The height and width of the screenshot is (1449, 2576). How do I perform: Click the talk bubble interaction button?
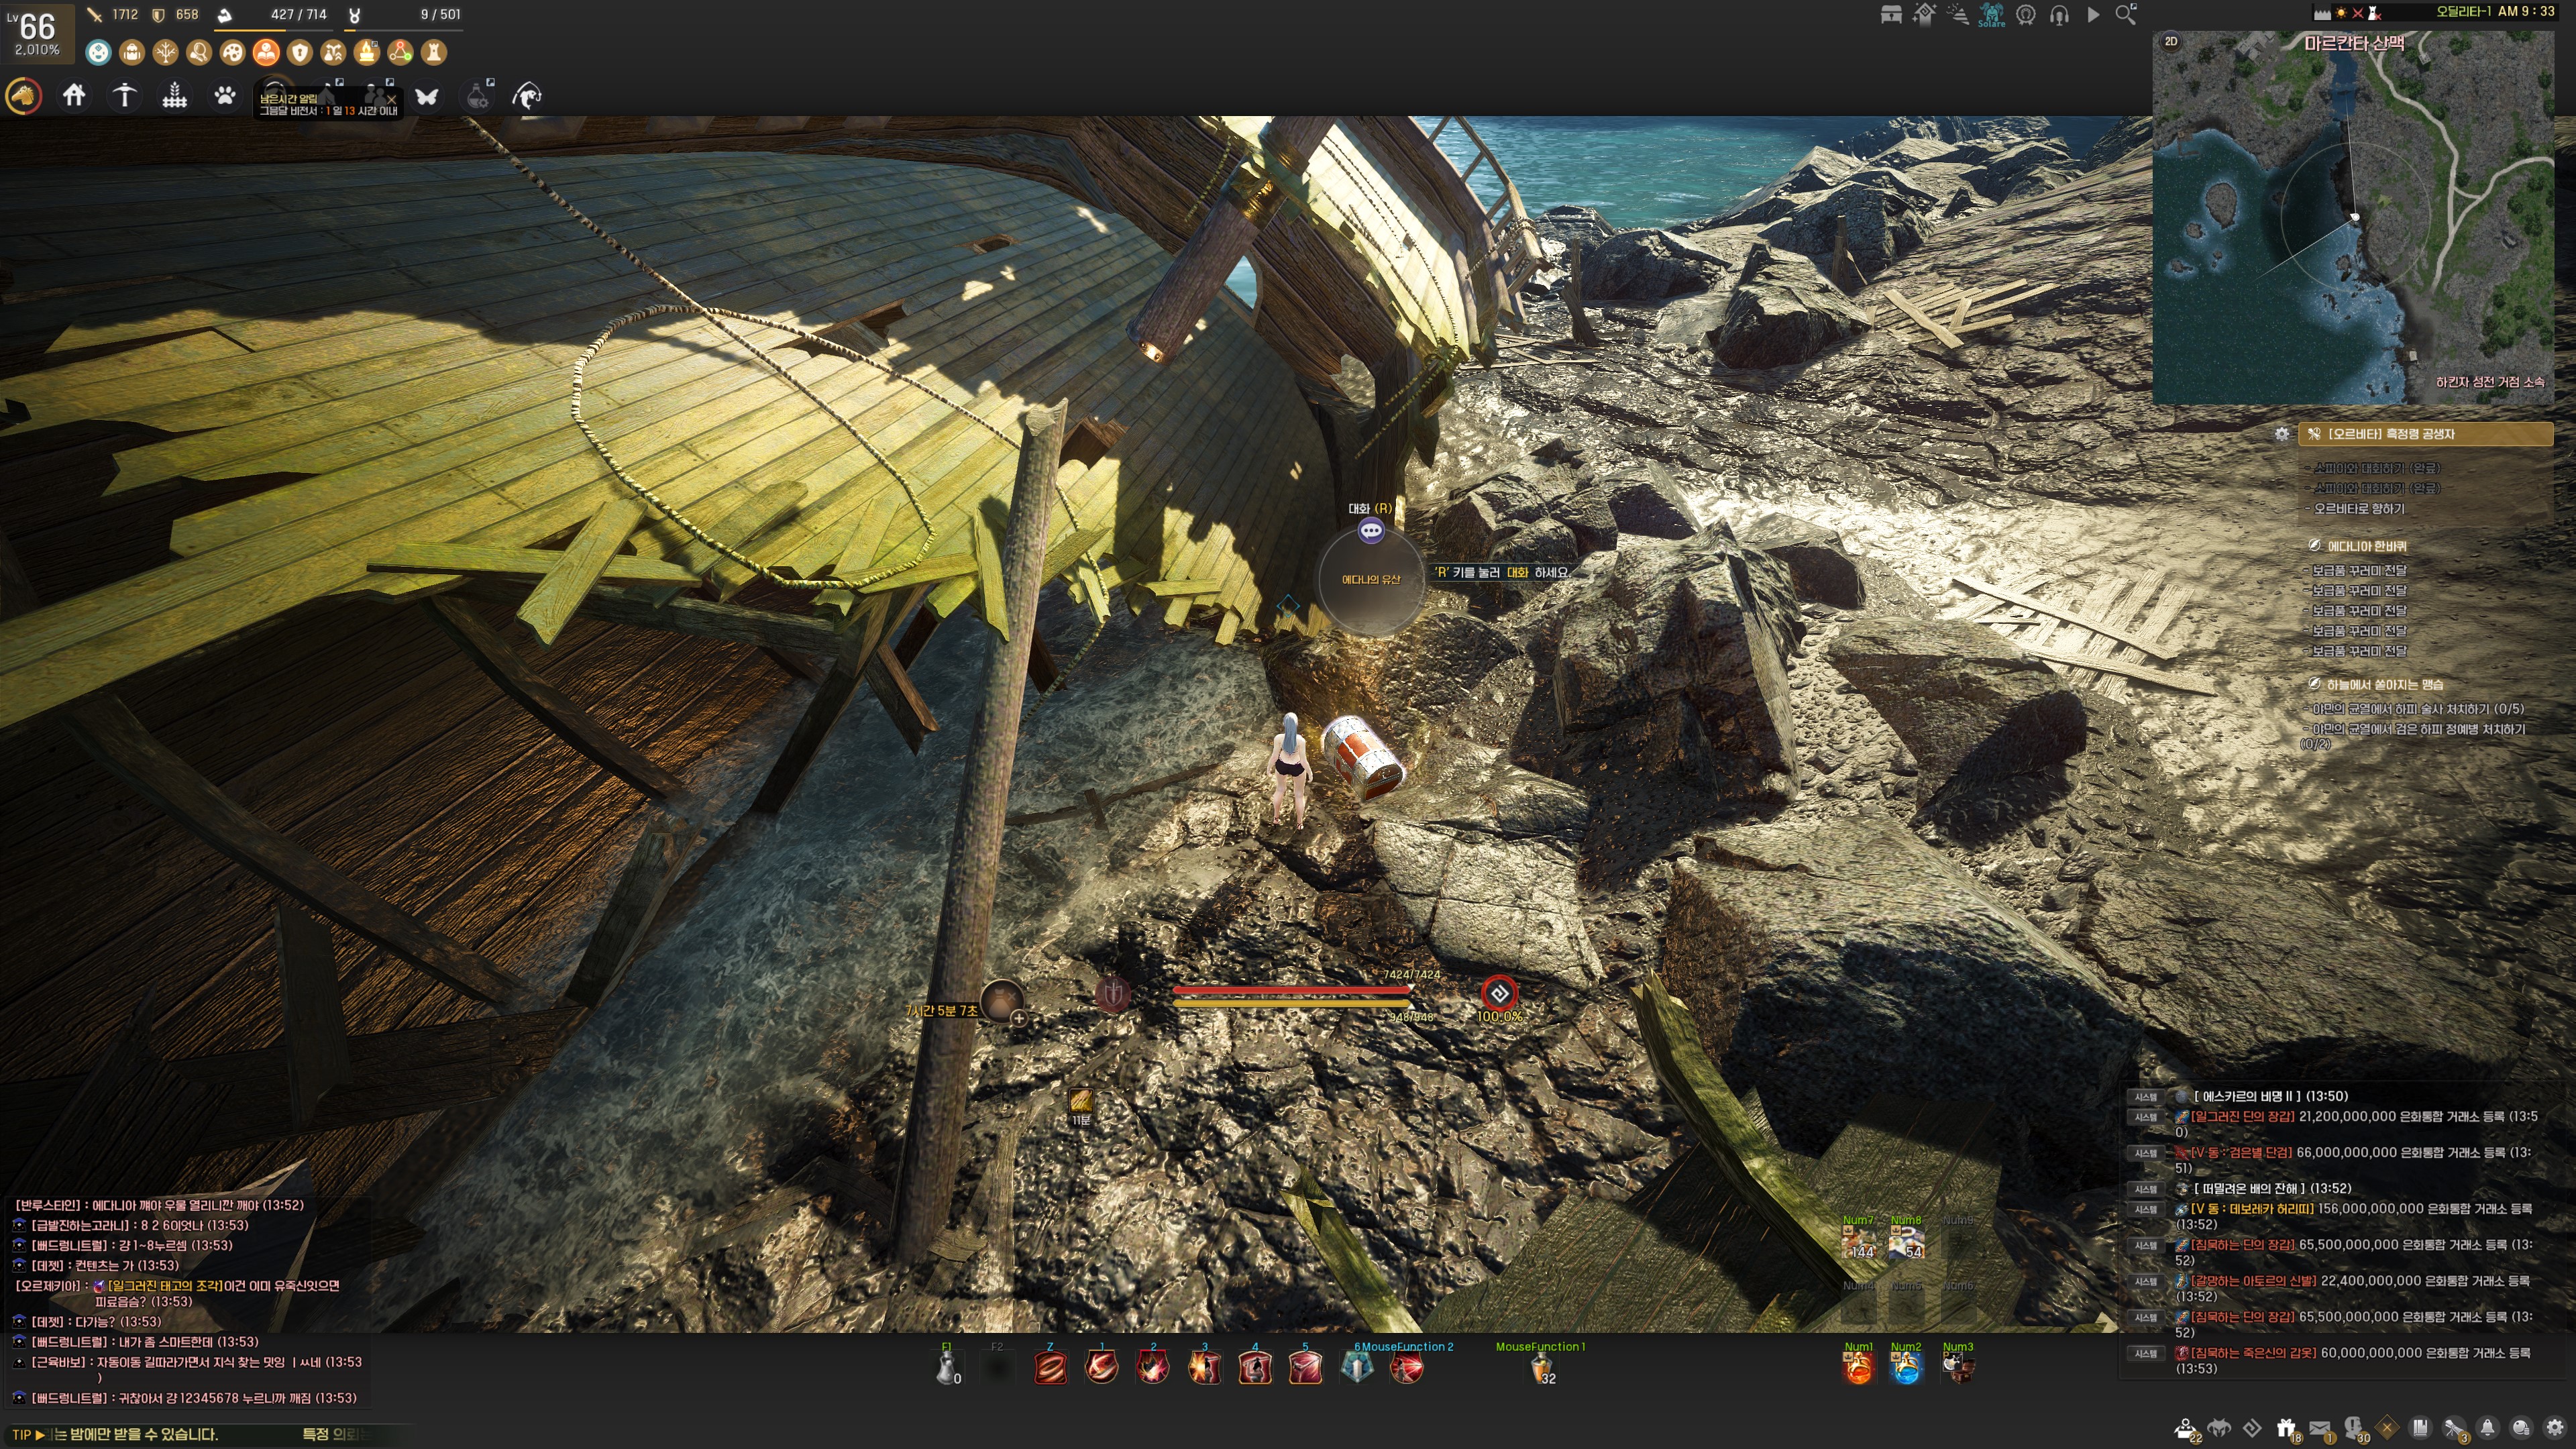(1371, 531)
